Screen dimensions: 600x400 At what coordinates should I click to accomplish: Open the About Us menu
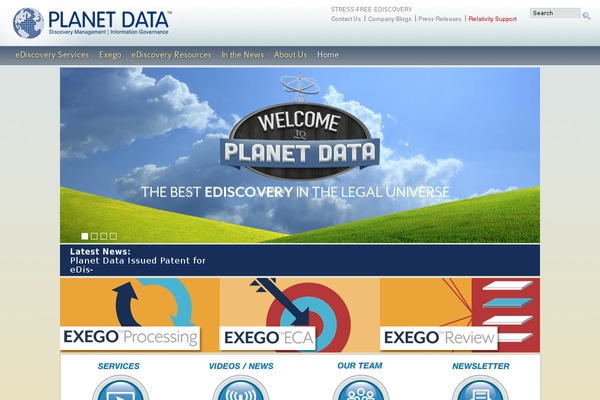tap(290, 55)
